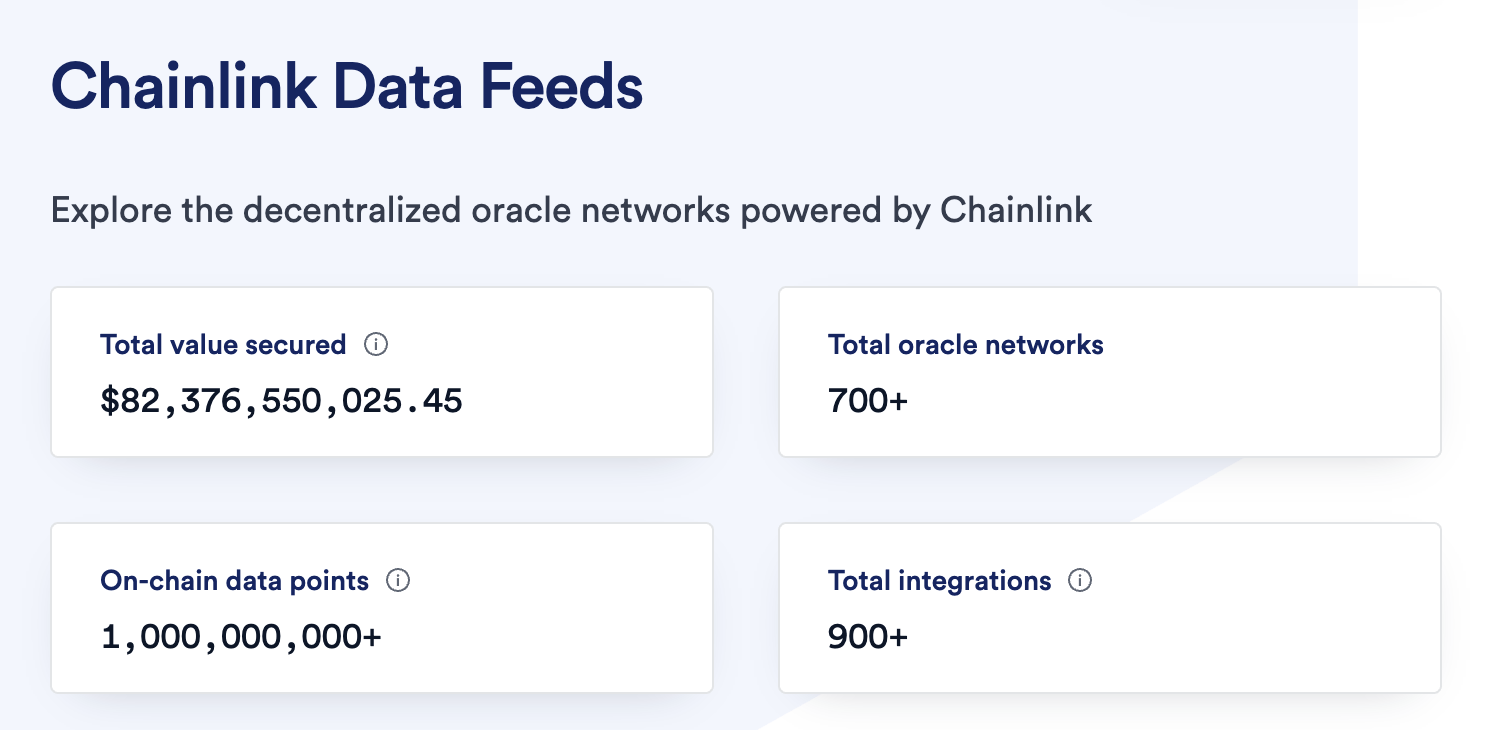Image resolution: width=1490 pixels, height=730 pixels.
Task: Expand details for the Total value secured card
Action: point(381,371)
